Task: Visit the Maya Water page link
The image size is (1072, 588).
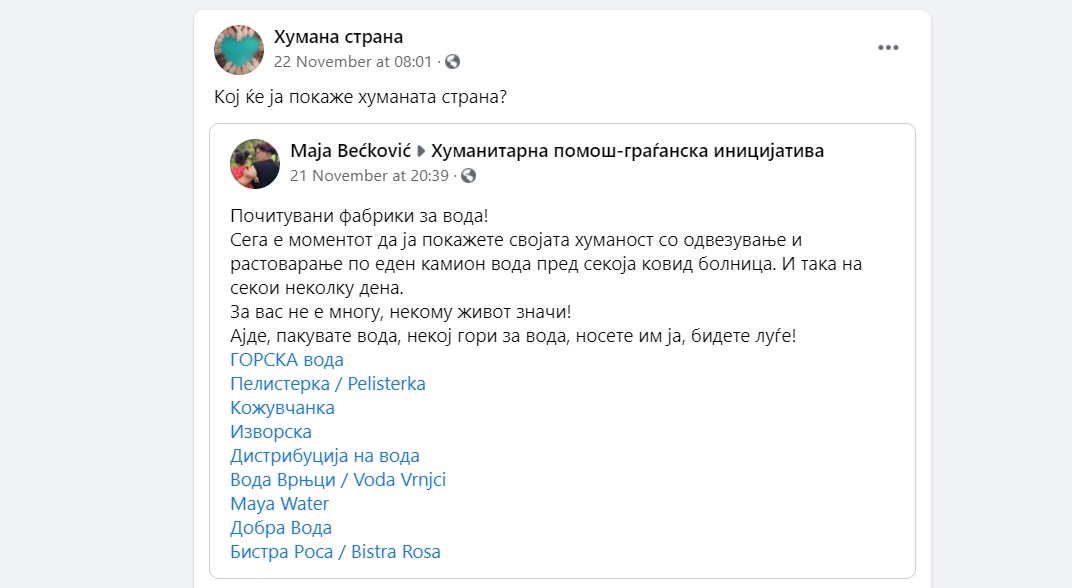Action: pos(279,504)
